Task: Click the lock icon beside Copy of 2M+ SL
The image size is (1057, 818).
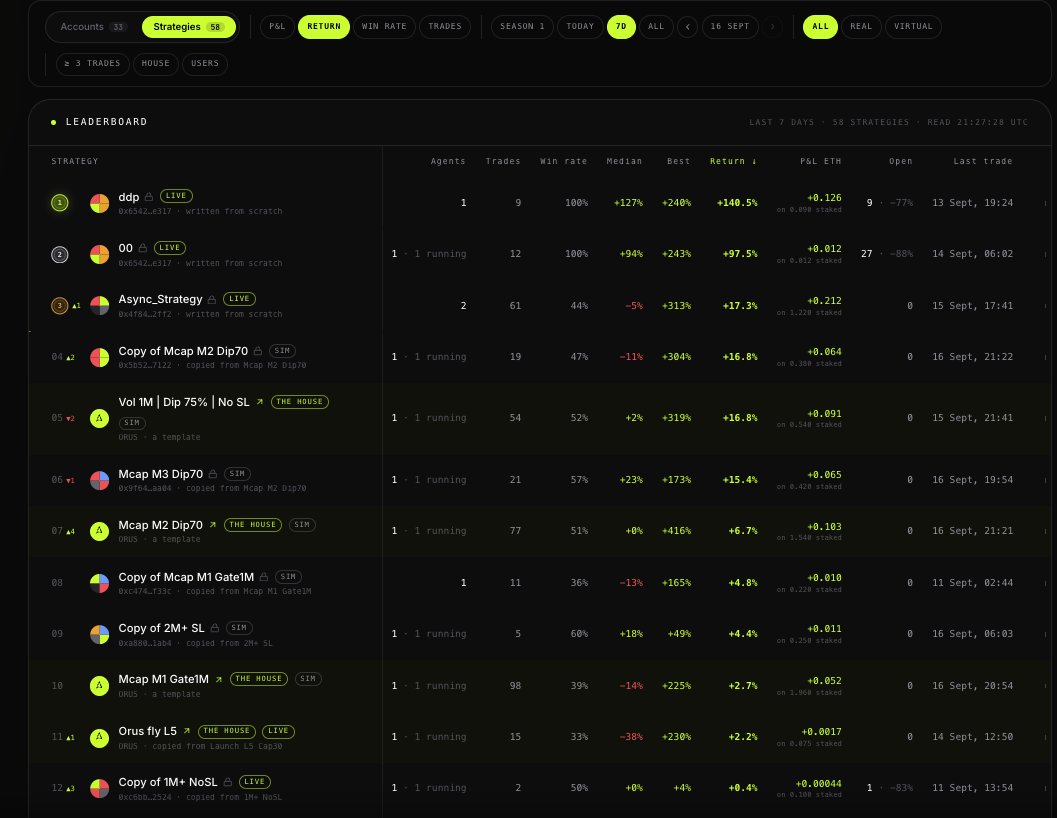Action: [214, 629]
